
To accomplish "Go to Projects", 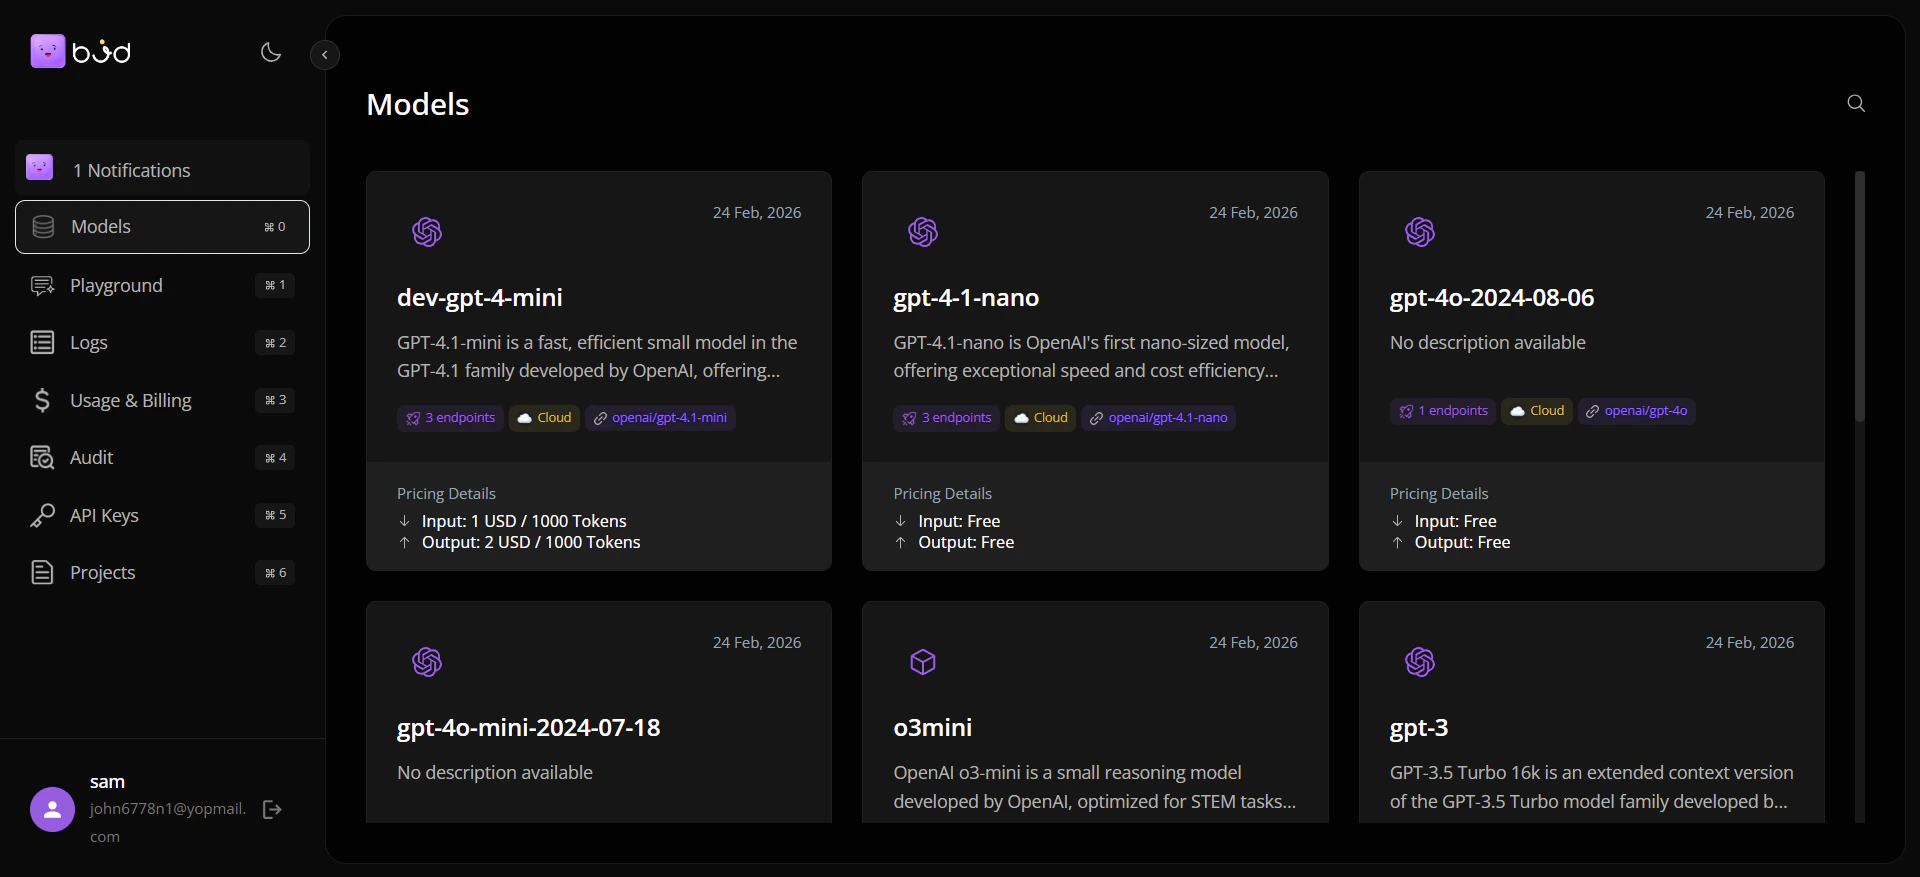I will (162, 573).
